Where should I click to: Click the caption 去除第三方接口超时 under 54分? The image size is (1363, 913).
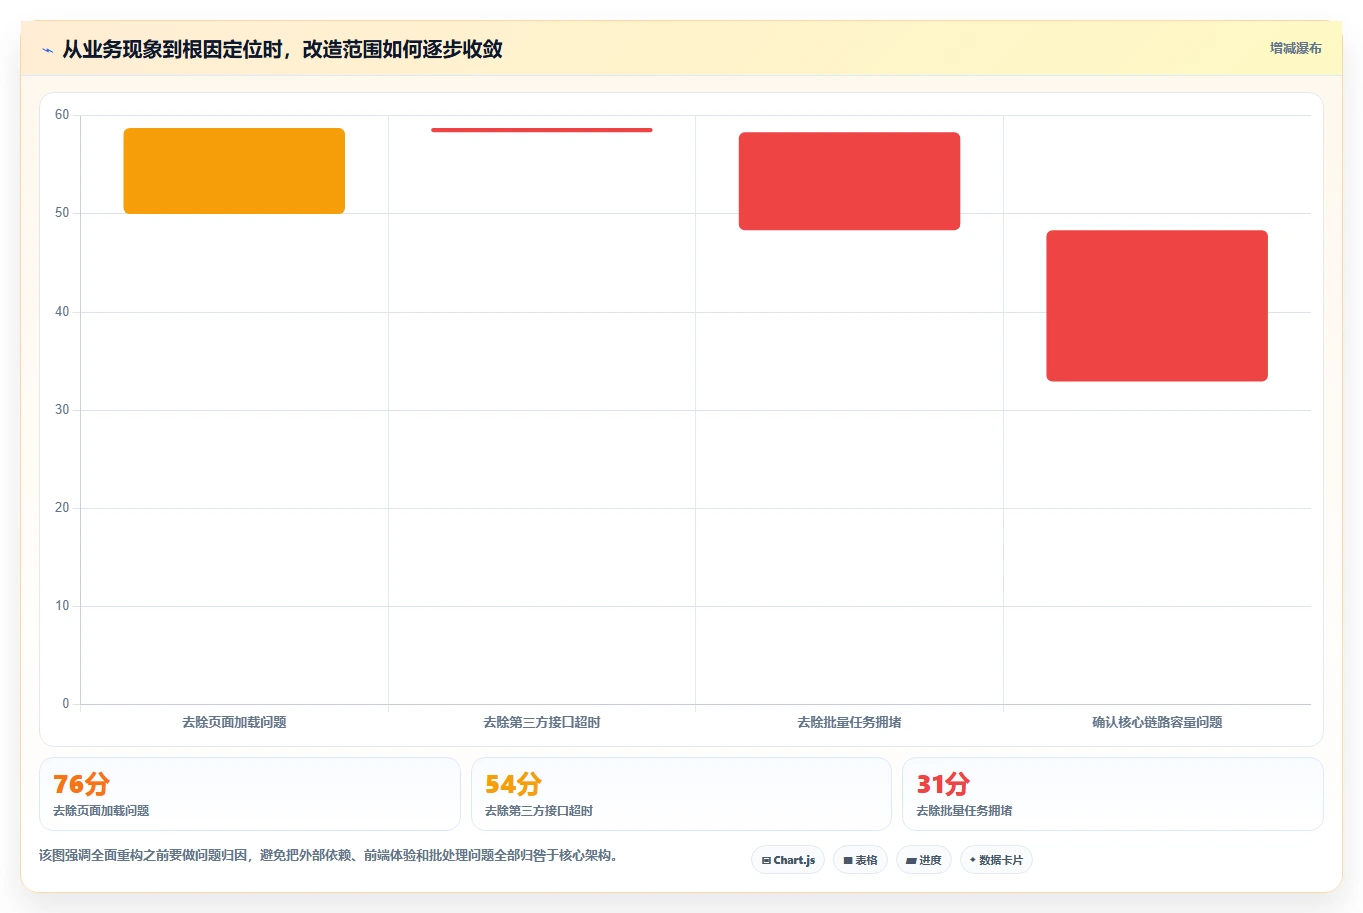(x=539, y=811)
